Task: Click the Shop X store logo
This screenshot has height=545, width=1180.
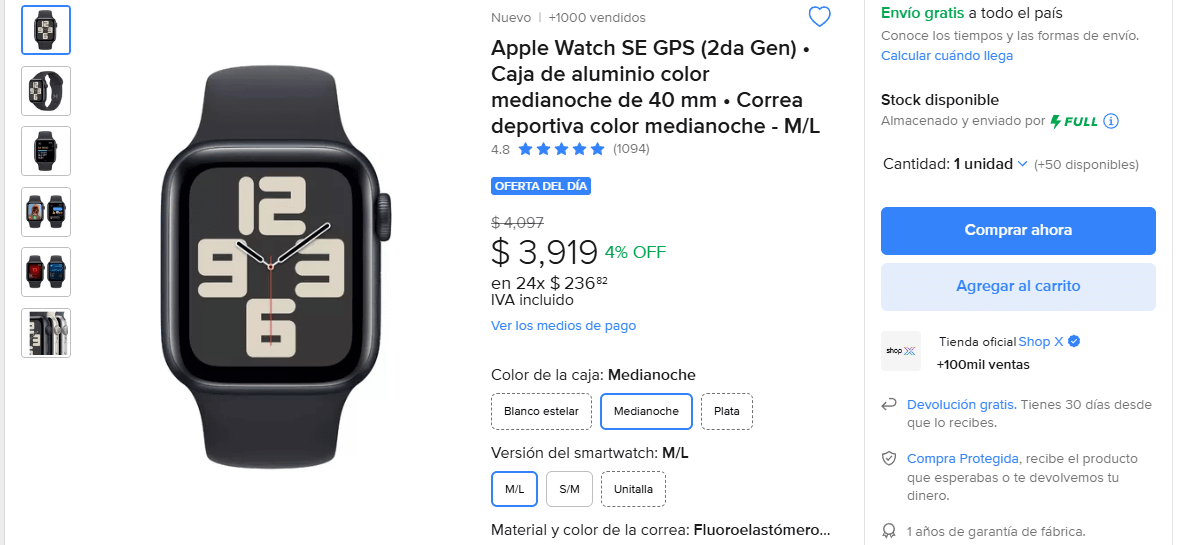Action: click(901, 351)
